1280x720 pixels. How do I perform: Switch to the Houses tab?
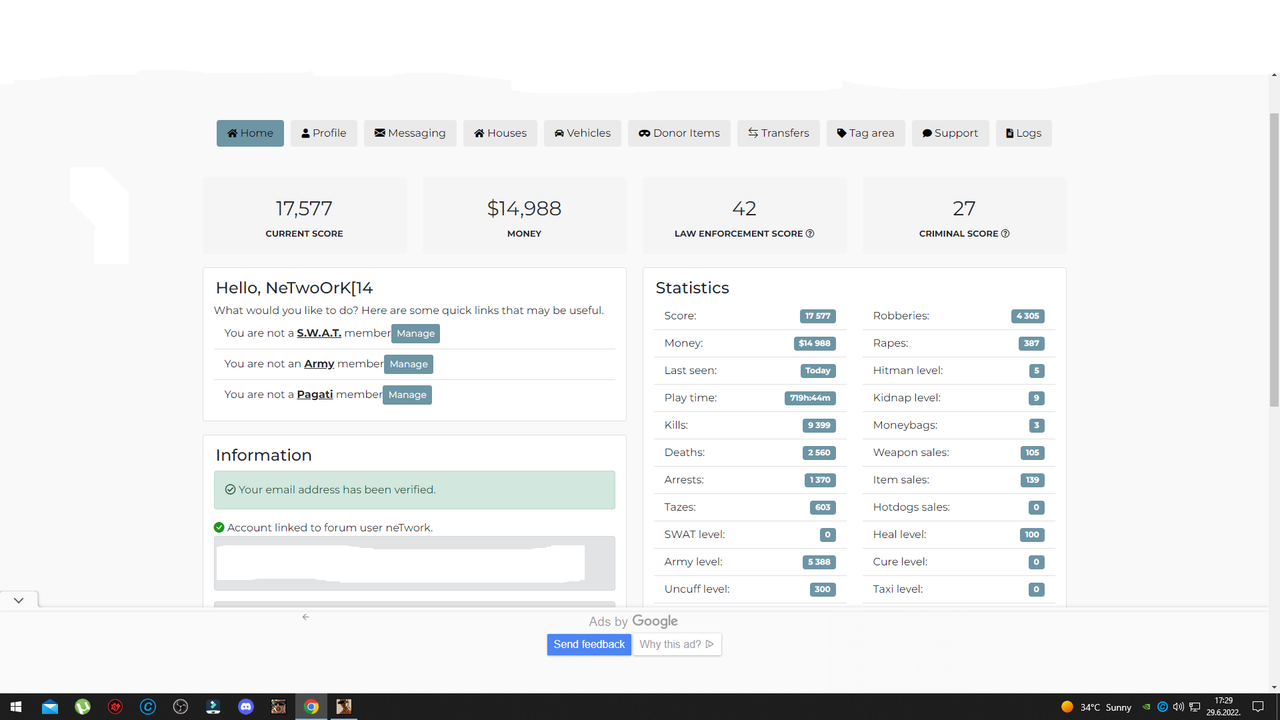point(500,133)
